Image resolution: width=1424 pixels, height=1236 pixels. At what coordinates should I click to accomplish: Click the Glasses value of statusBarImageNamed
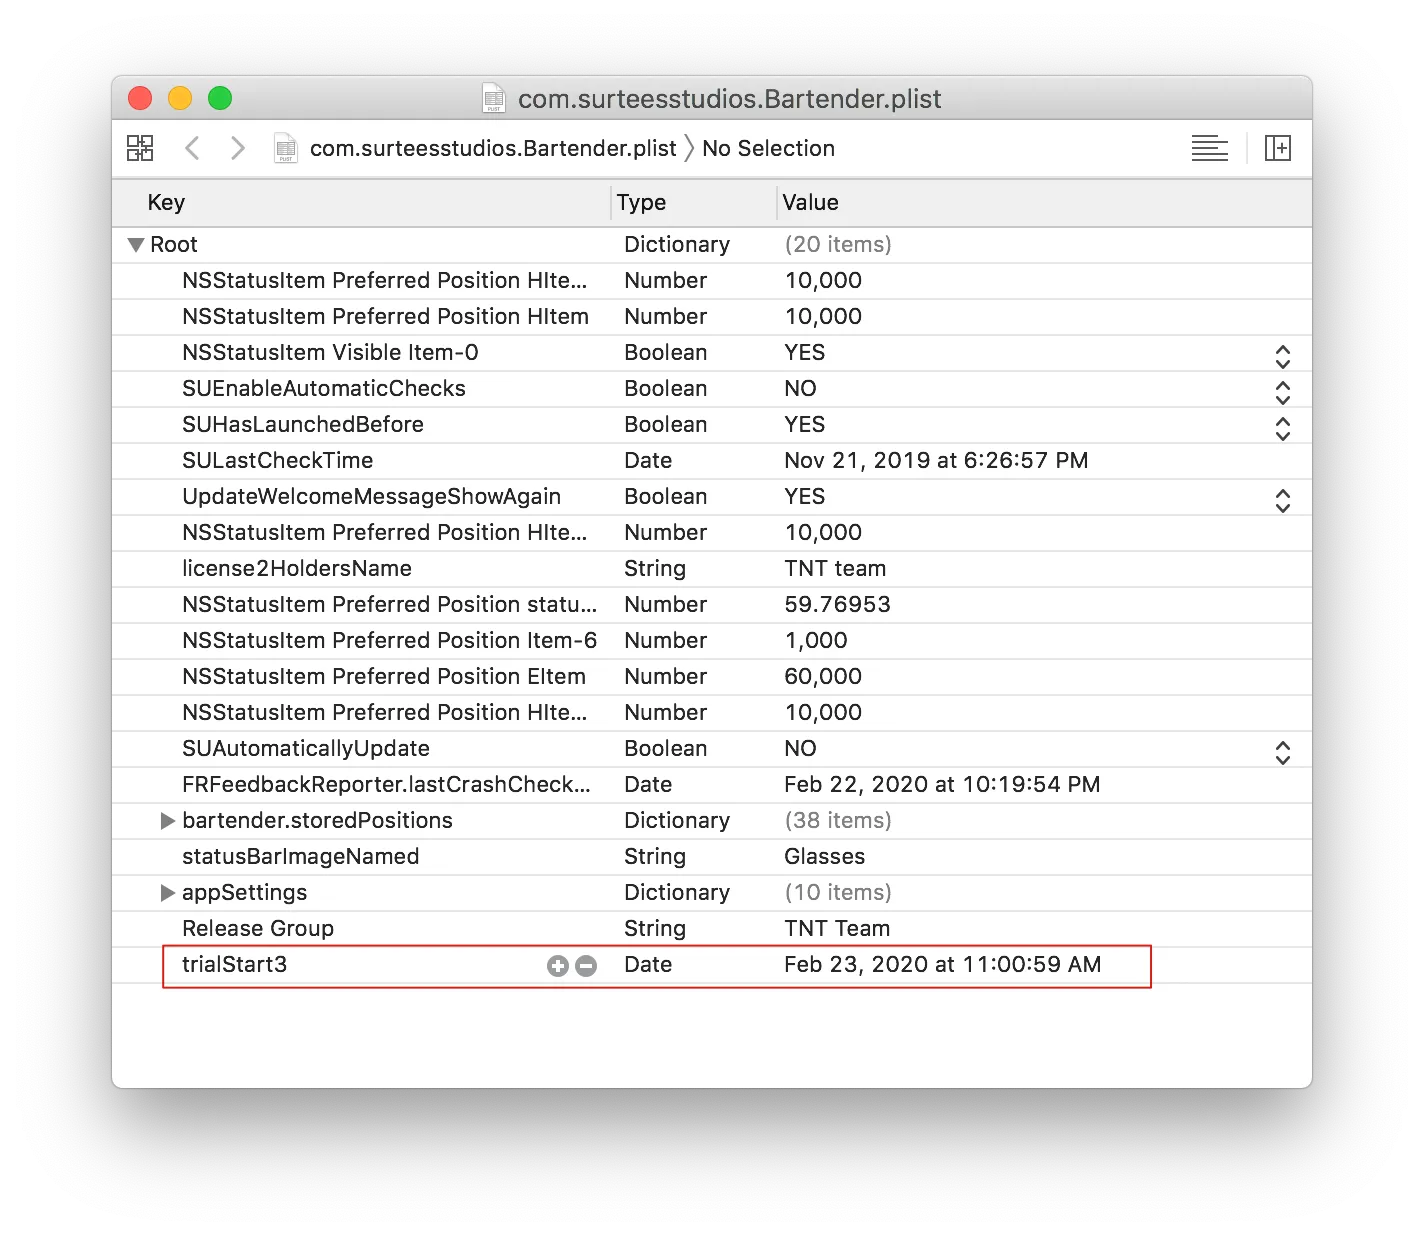tap(824, 856)
